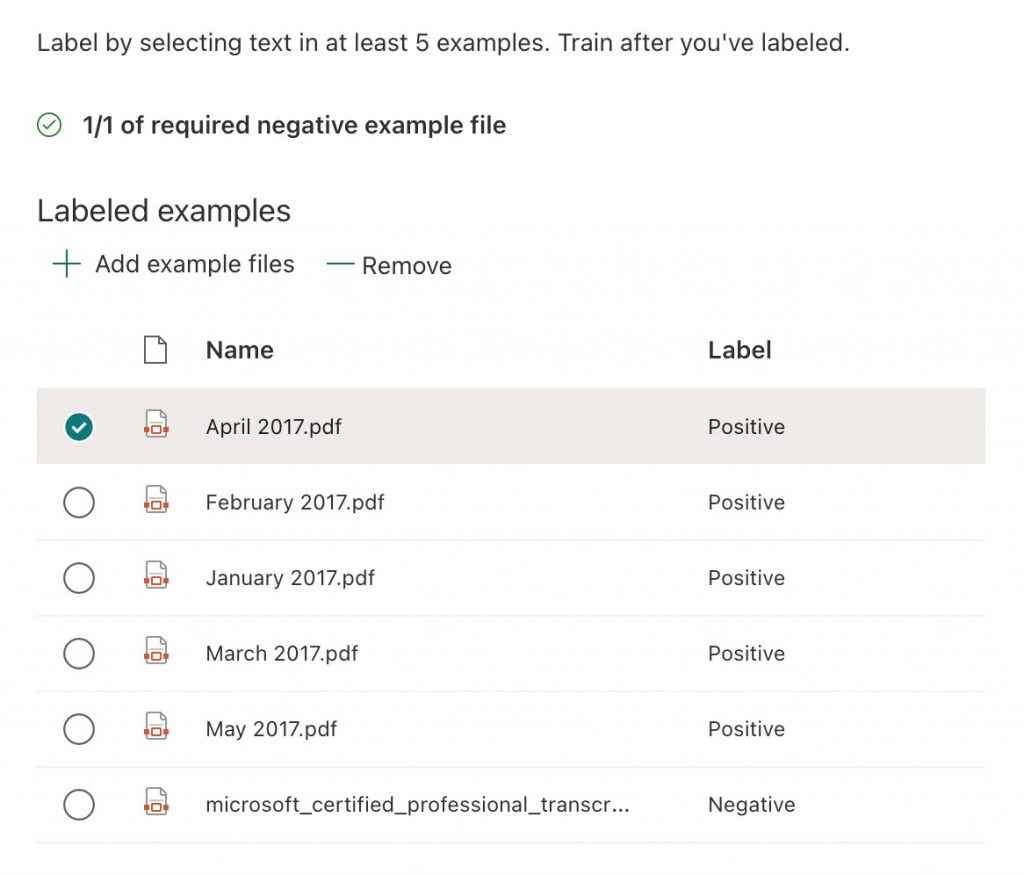1024x875 pixels.
Task: Click the green checkmark status icon
Action: 47,125
